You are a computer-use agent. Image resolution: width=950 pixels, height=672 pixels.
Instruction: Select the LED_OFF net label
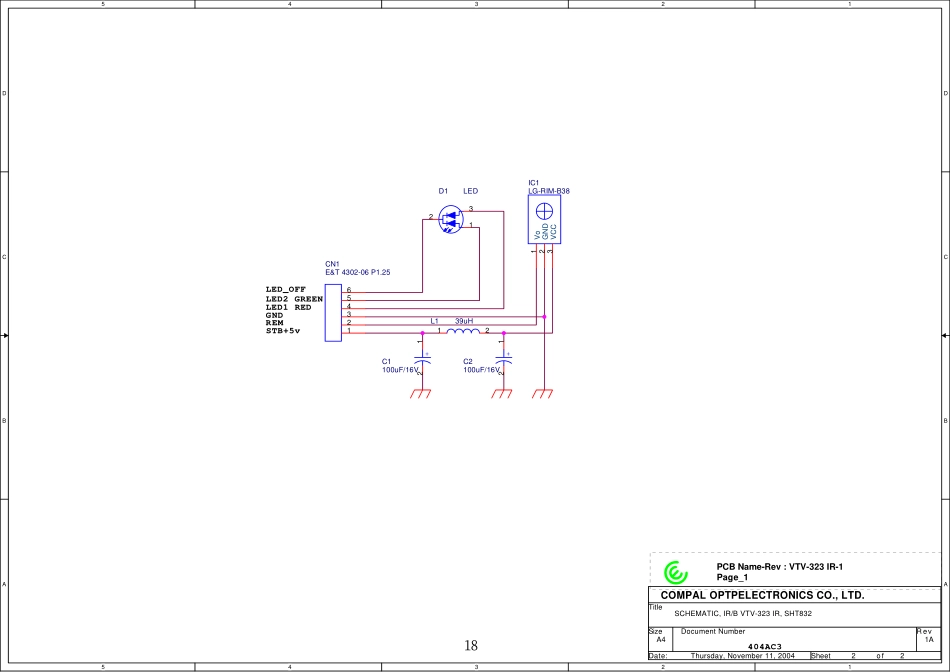tap(285, 290)
